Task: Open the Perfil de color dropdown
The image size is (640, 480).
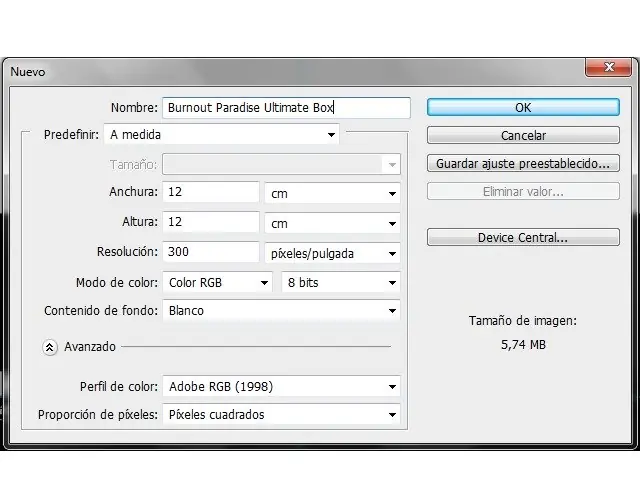Action: tap(281, 386)
